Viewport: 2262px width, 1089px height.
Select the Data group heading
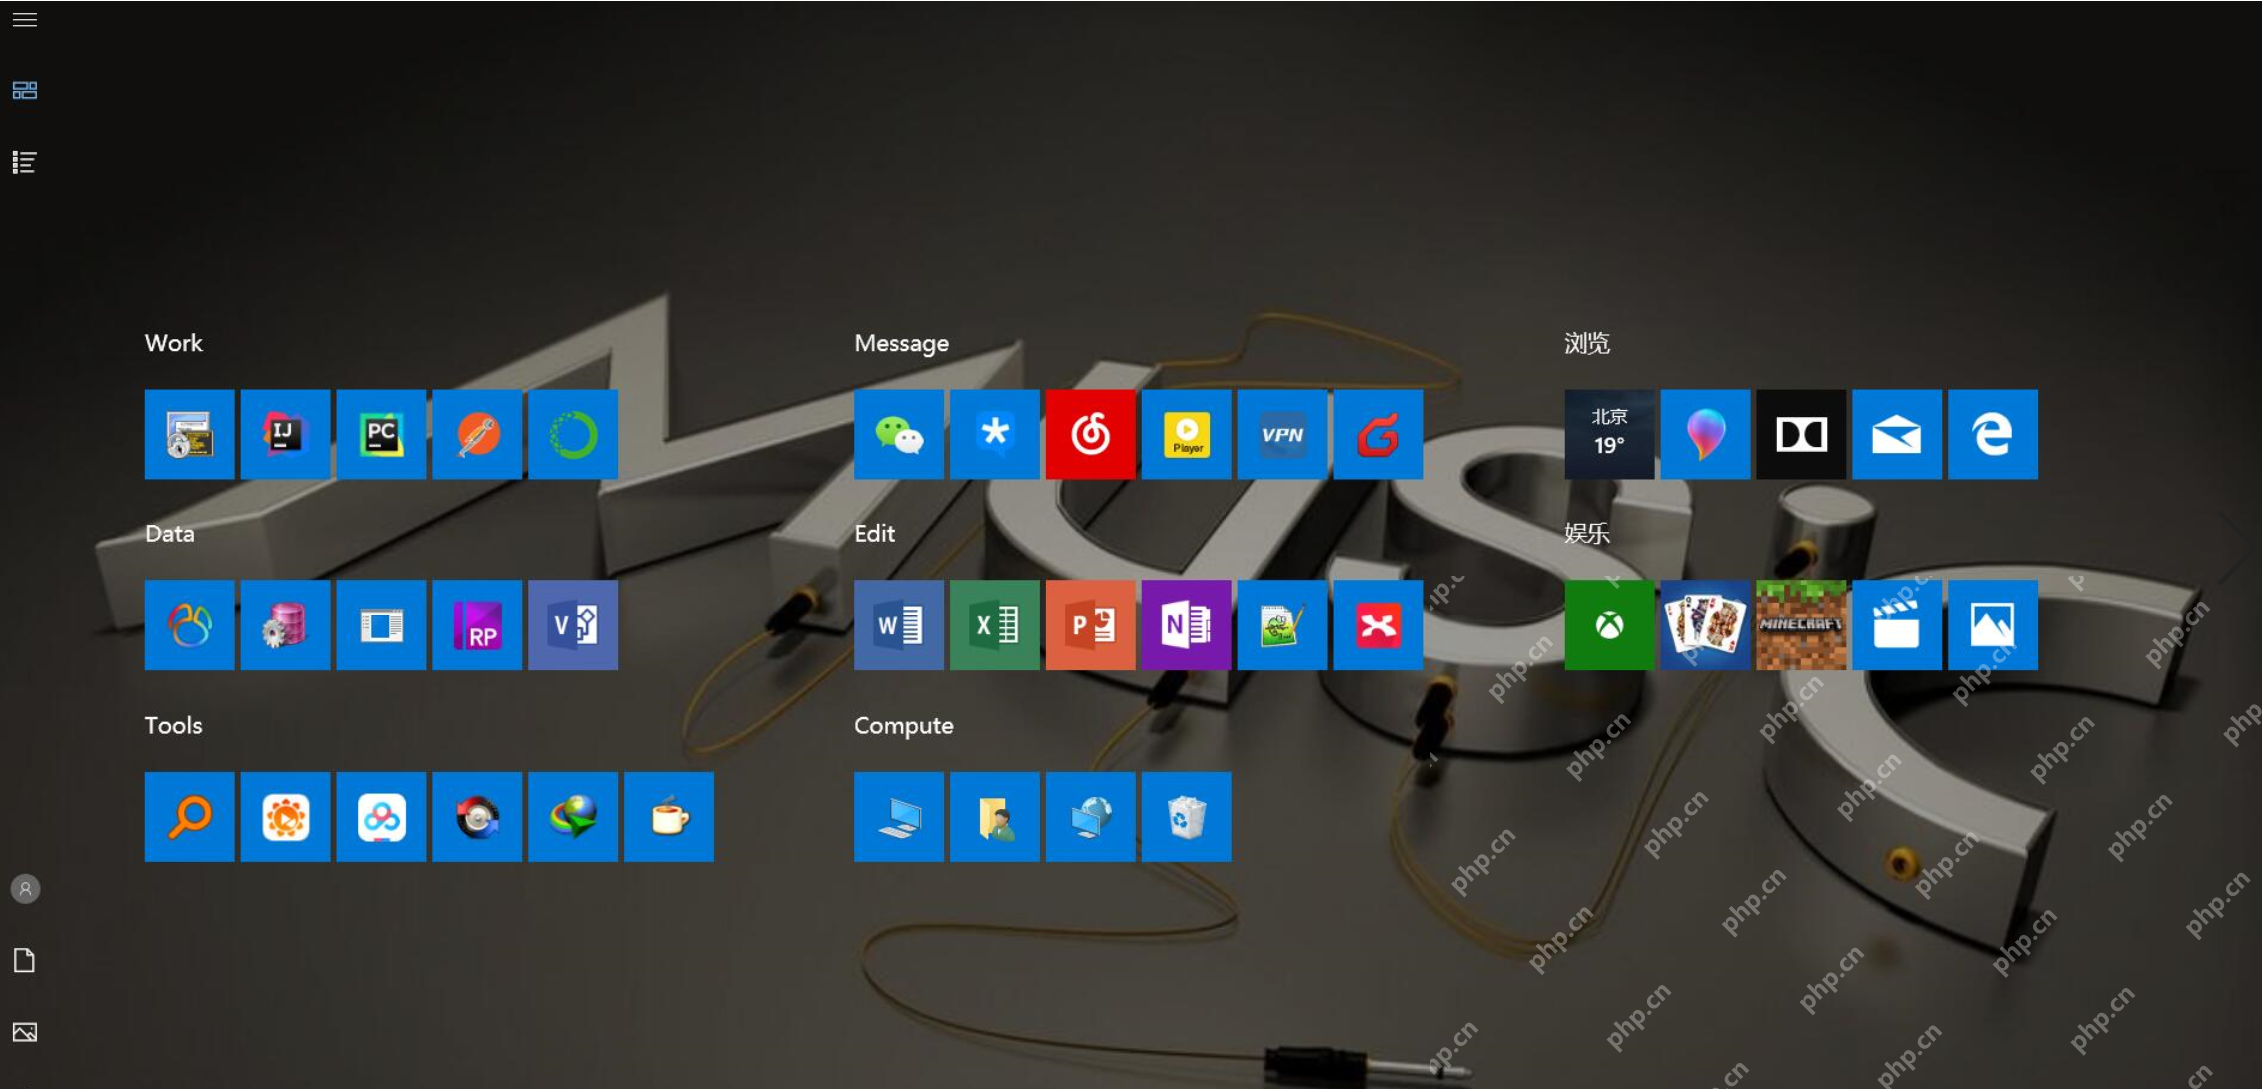point(170,534)
